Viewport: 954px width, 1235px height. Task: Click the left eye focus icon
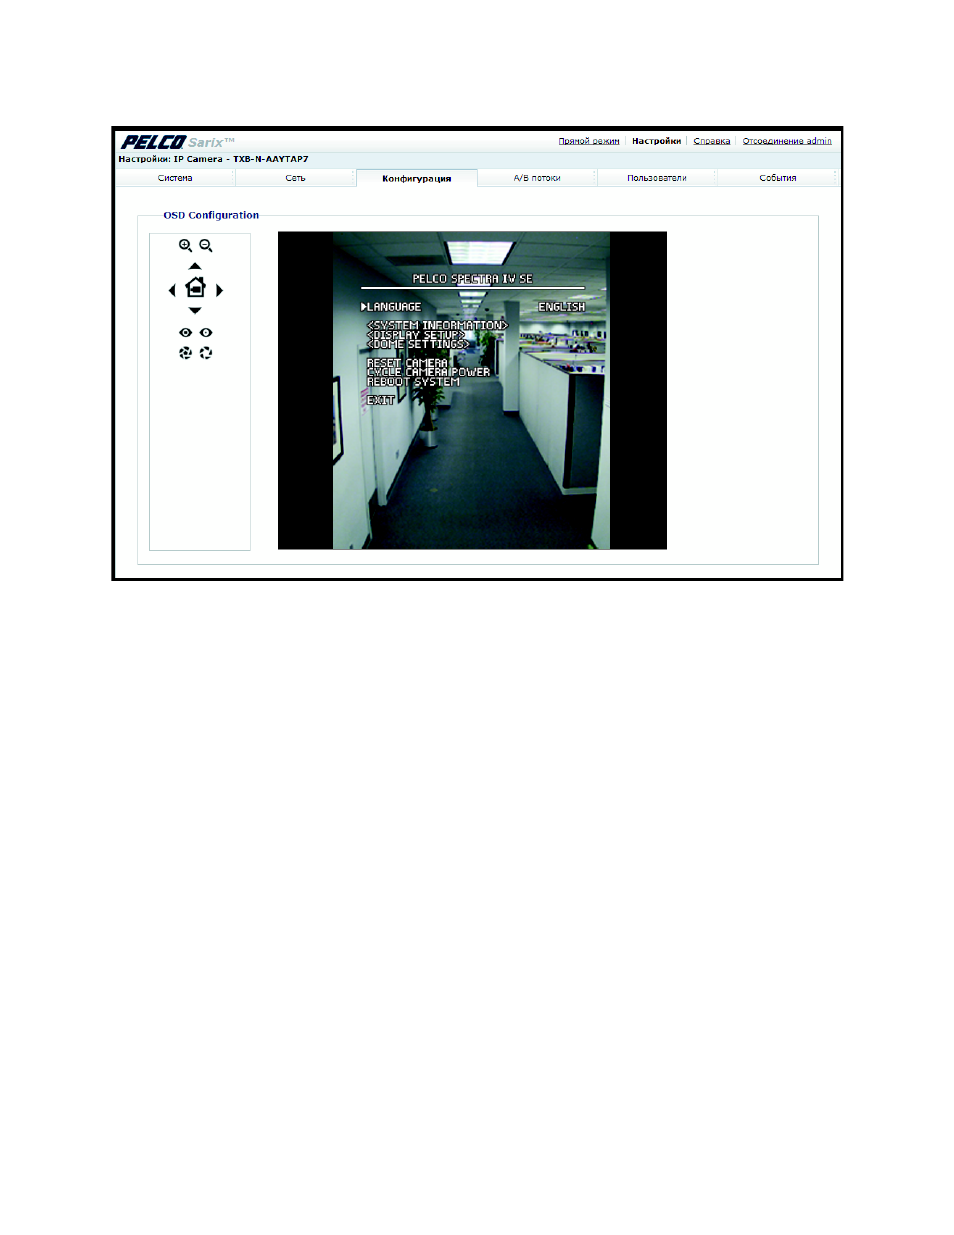[x=185, y=332]
